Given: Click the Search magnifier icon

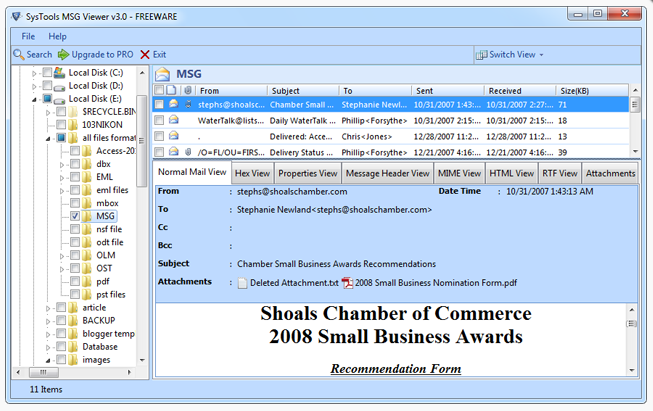Looking at the screenshot, I should (x=18, y=55).
